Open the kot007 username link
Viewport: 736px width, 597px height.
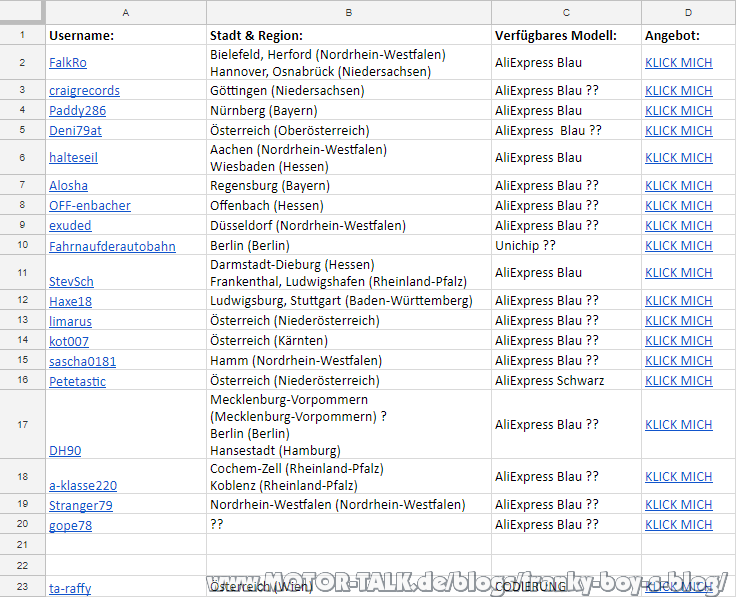[69, 342]
